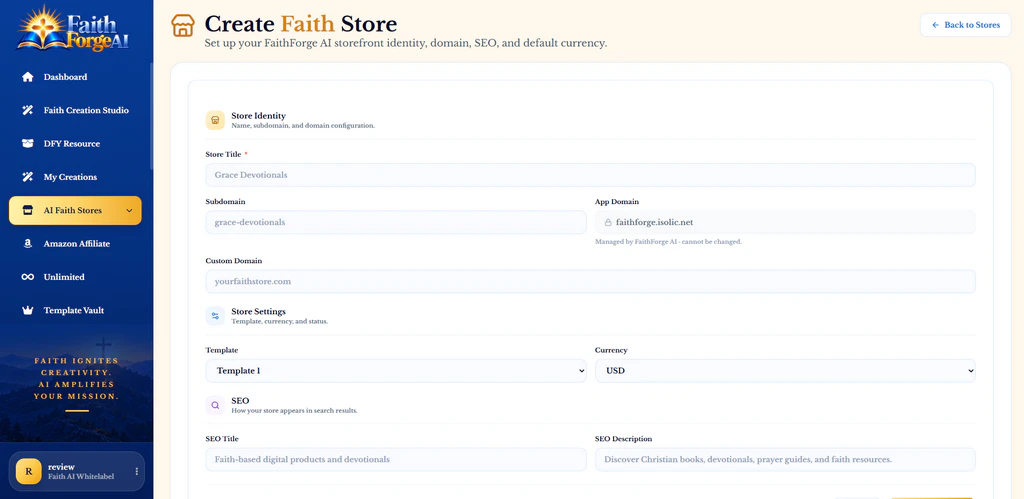This screenshot has height=499, width=1024.
Task: Click the Template Vault crown icon
Action: [x=27, y=310]
